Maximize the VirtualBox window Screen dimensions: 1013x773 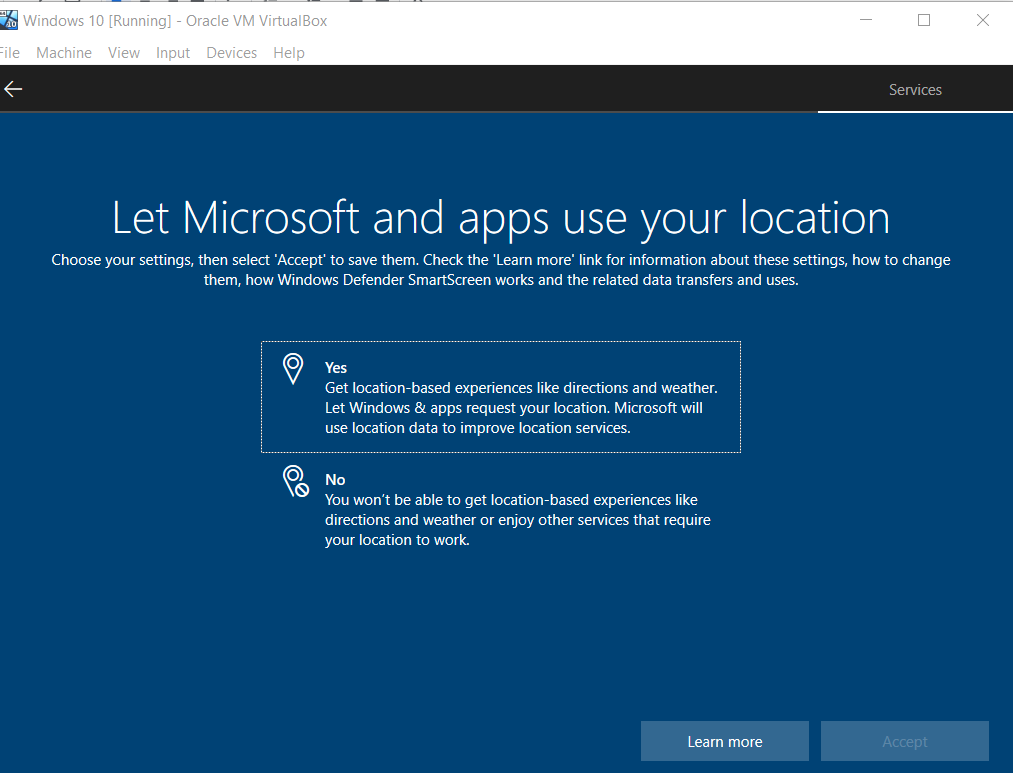point(924,20)
